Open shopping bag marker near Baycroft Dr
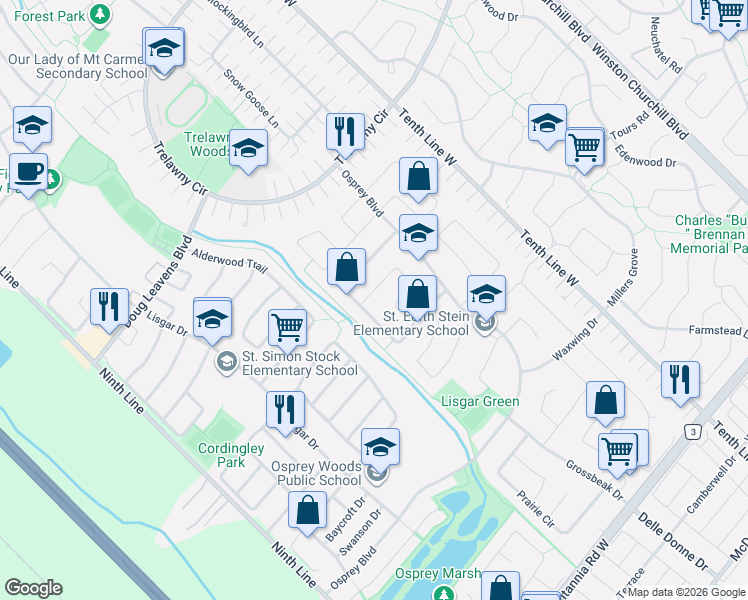The height and width of the screenshot is (600, 748). [307, 511]
